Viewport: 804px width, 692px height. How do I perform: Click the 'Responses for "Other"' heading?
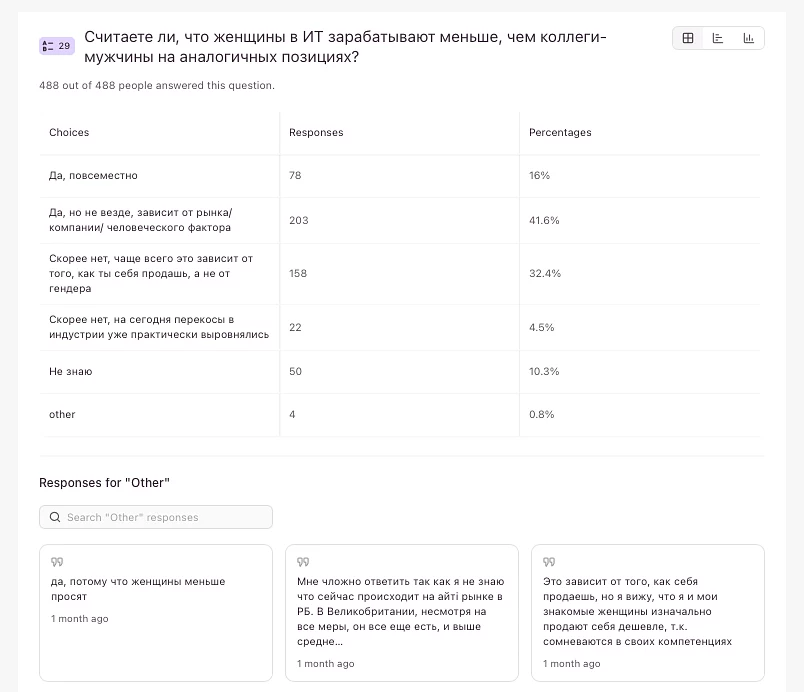coord(104,483)
